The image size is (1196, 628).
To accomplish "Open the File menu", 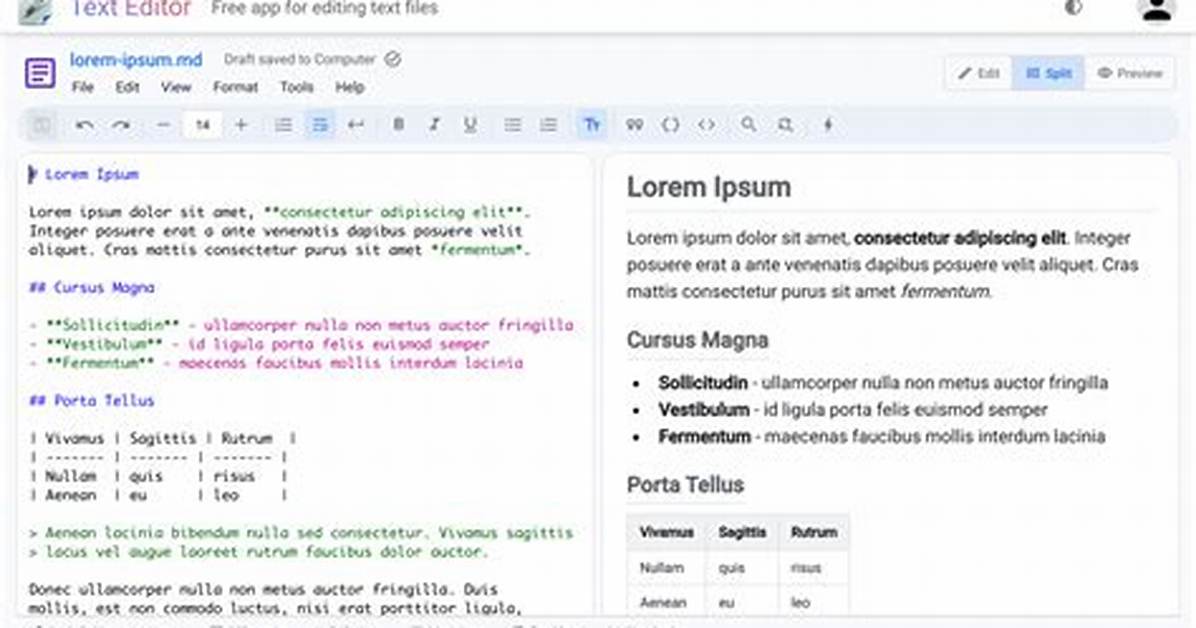I will 82,88.
